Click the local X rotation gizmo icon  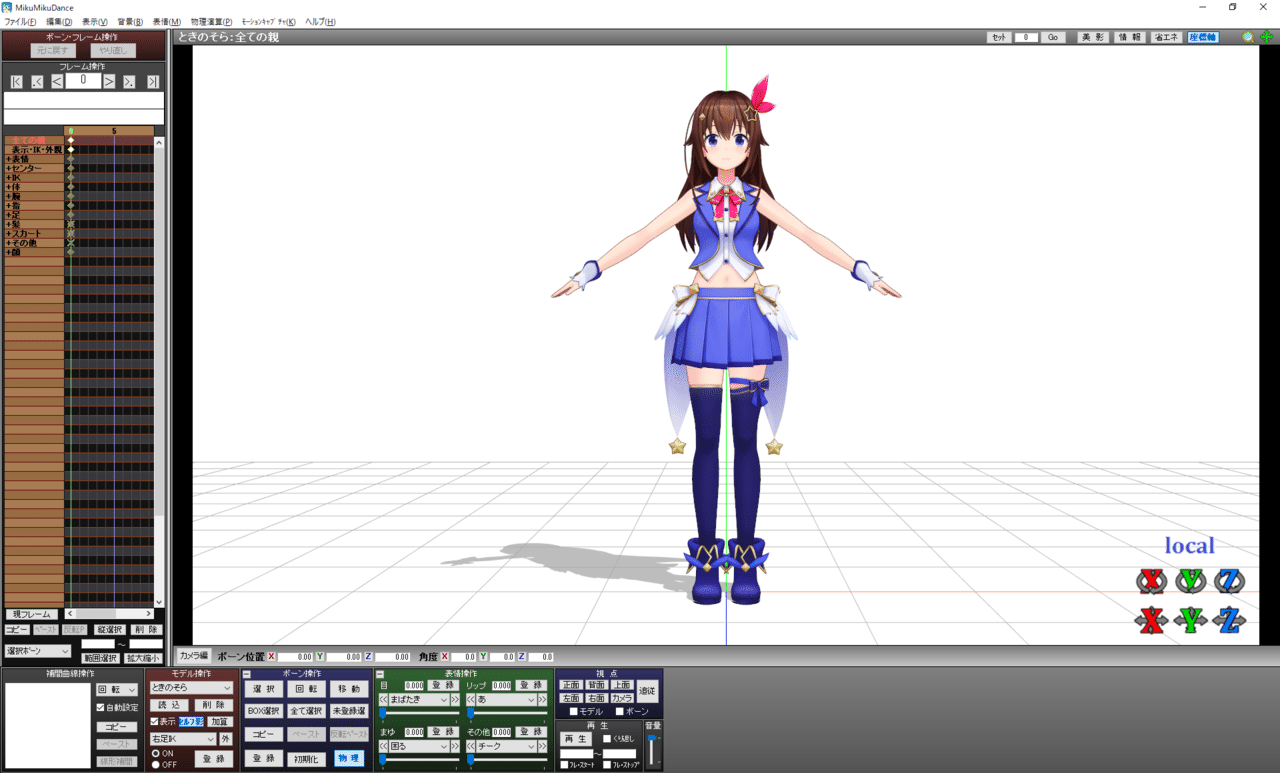click(1152, 581)
